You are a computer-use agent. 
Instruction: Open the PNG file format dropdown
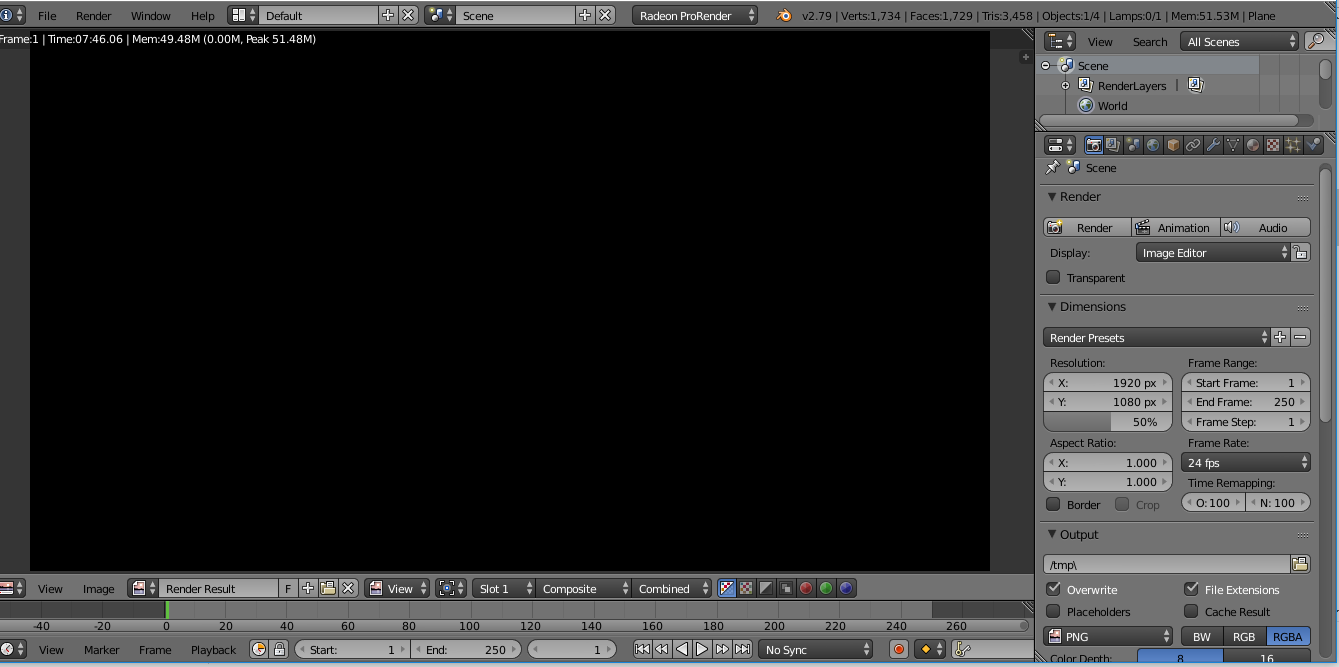[x=1108, y=636]
